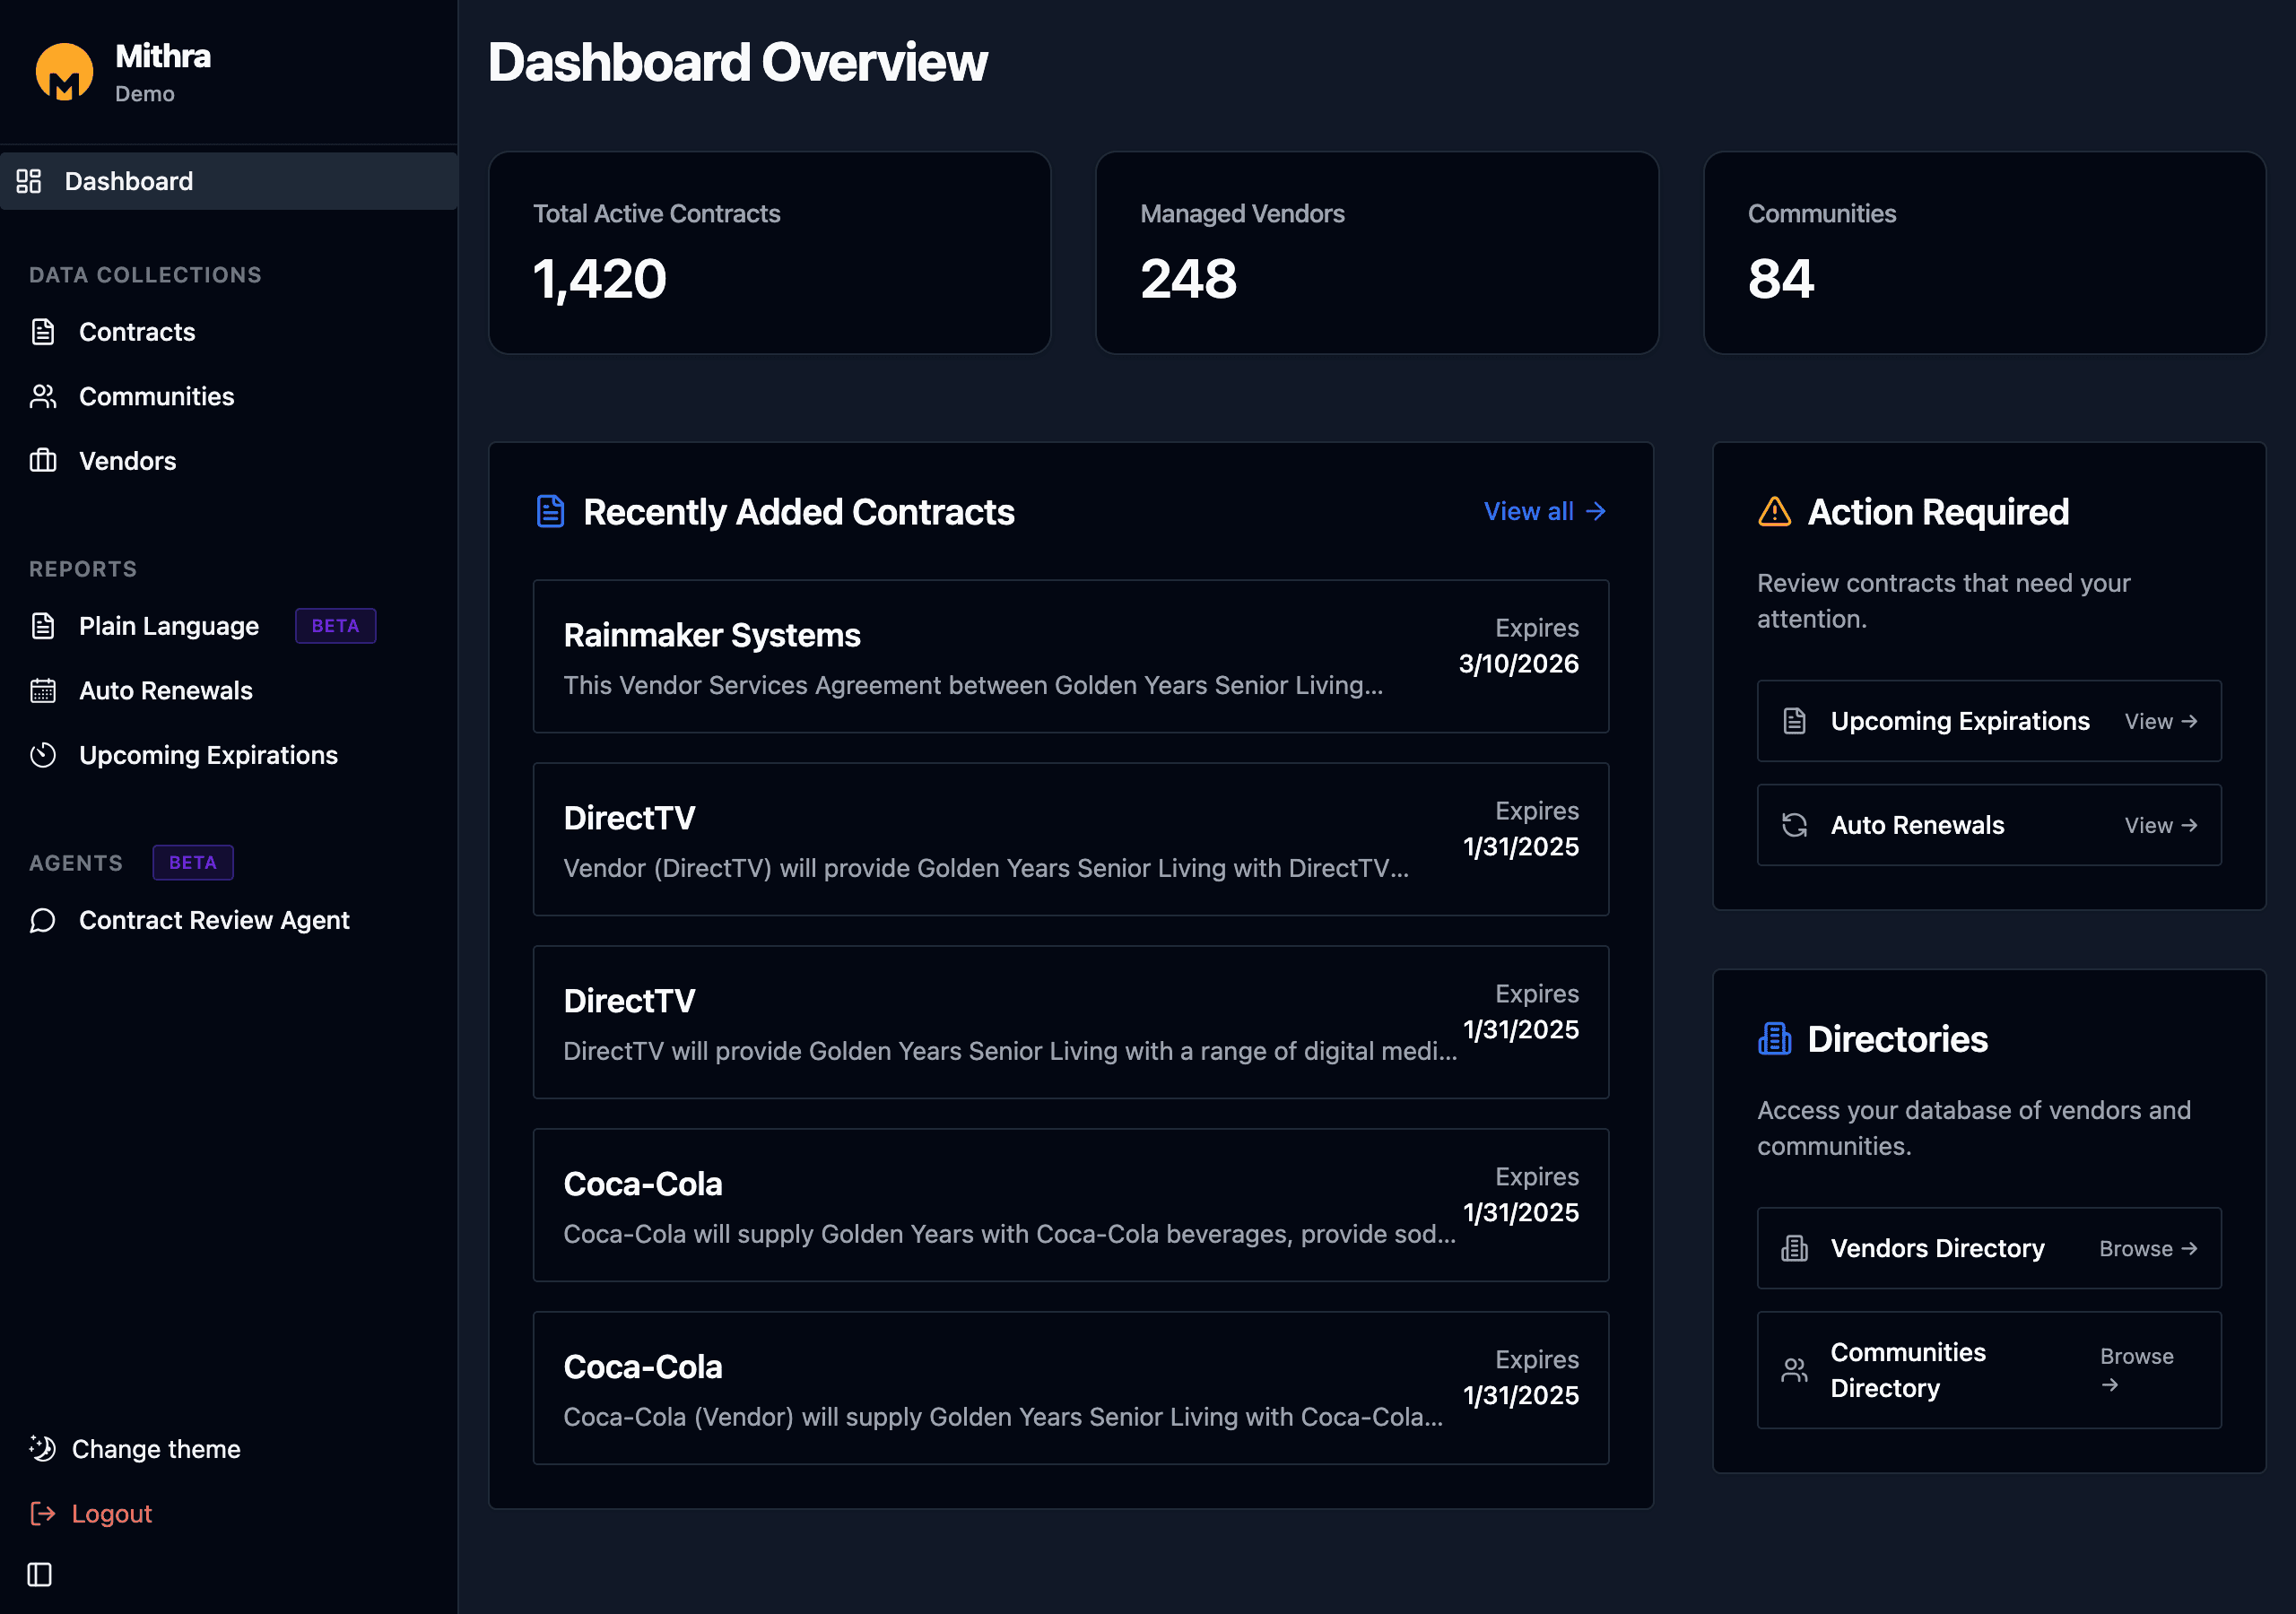Open the Coca-Cola (Vendor) contract
Image resolution: width=2296 pixels, height=1614 pixels.
(x=1071, y=1388)
